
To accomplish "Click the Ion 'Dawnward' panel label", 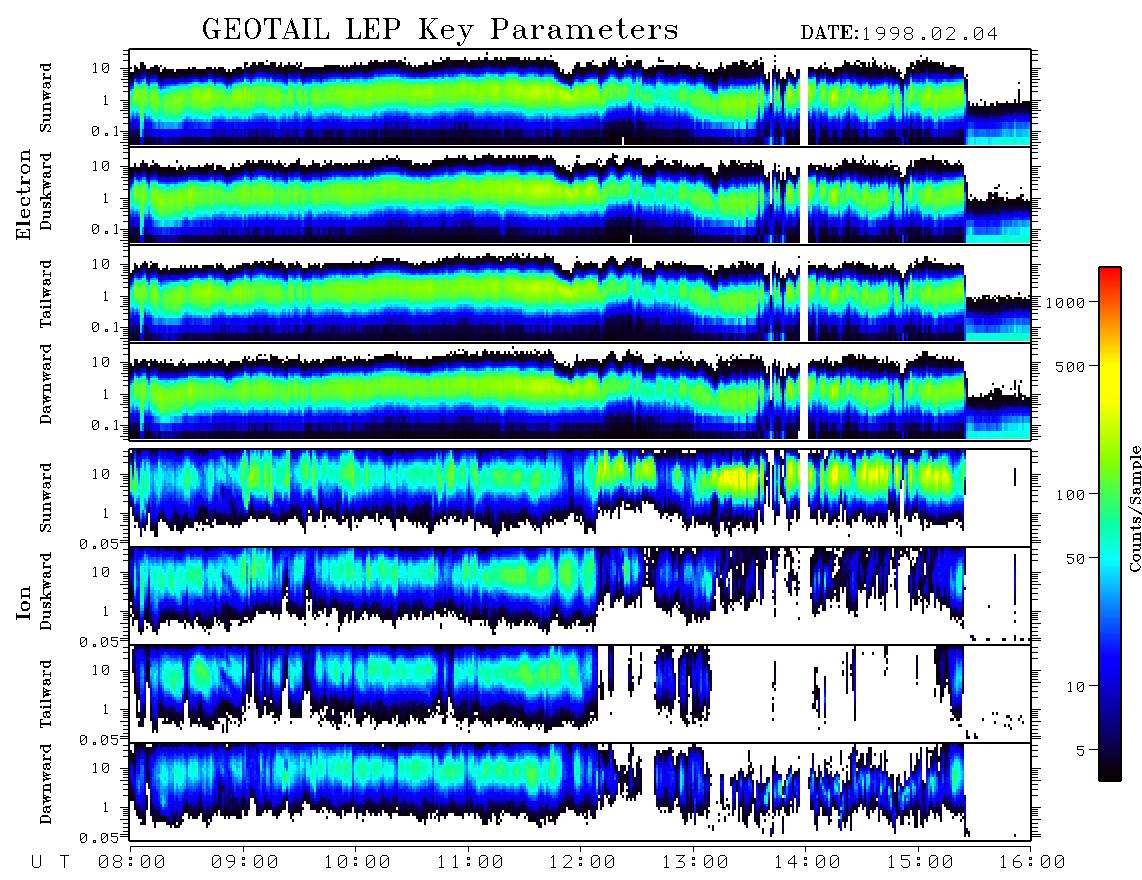I will (x=46, y=784).
